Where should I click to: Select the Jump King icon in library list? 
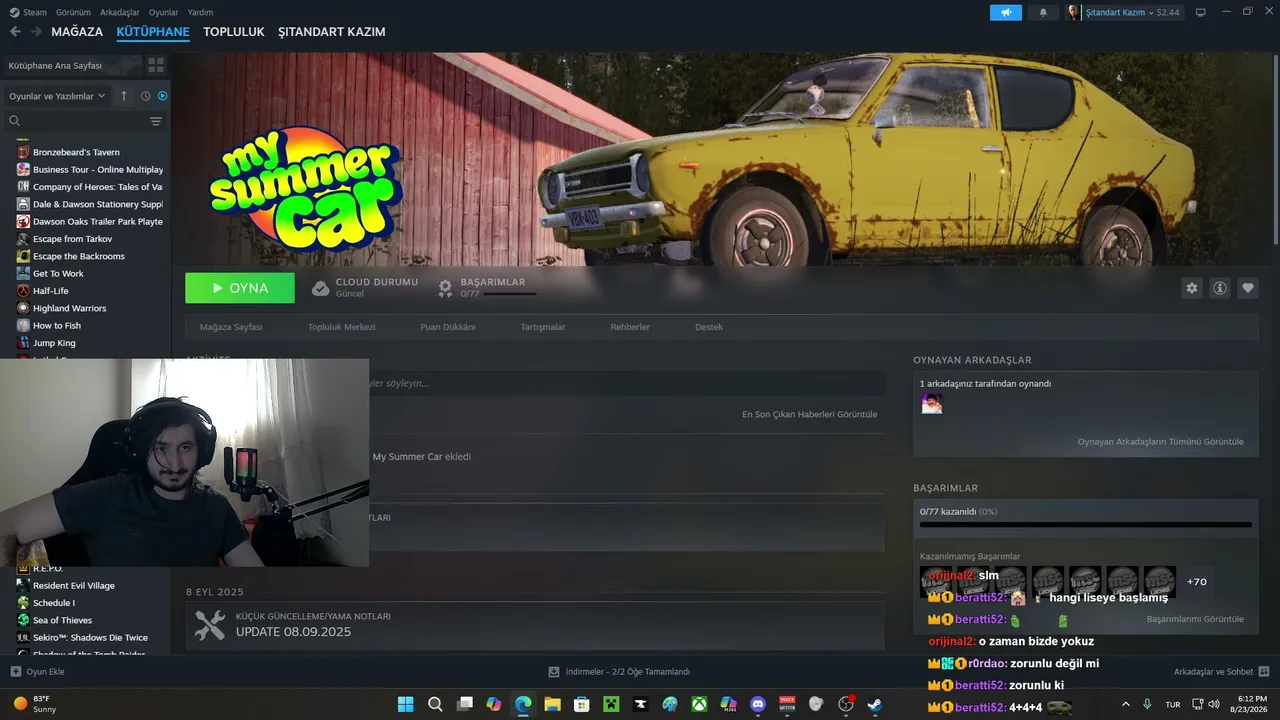[x=23, y=343]
